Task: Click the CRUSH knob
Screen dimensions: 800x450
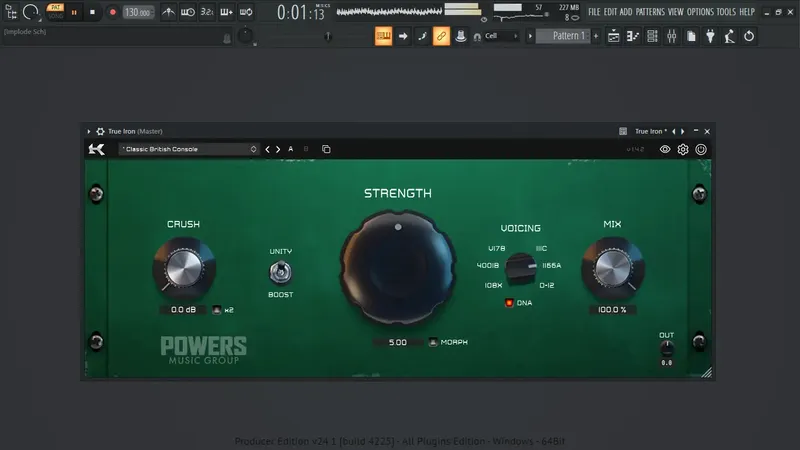Action: tap(184, 269)
